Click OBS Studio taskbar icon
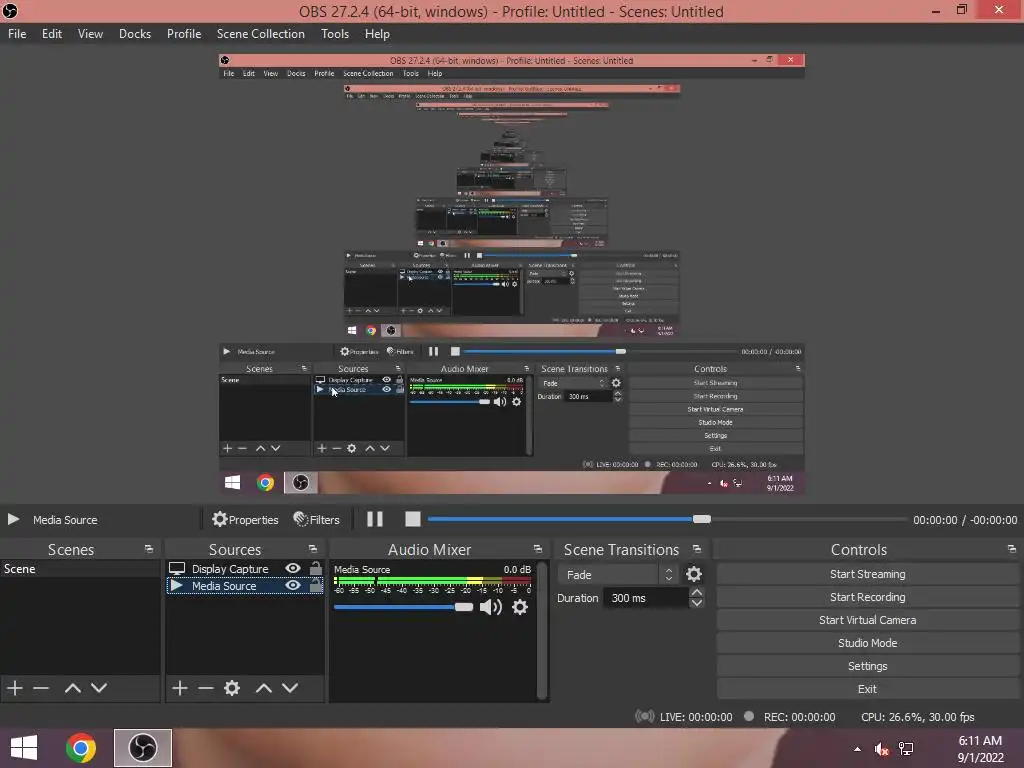1024x768 pixels. (x=142, y=748)
